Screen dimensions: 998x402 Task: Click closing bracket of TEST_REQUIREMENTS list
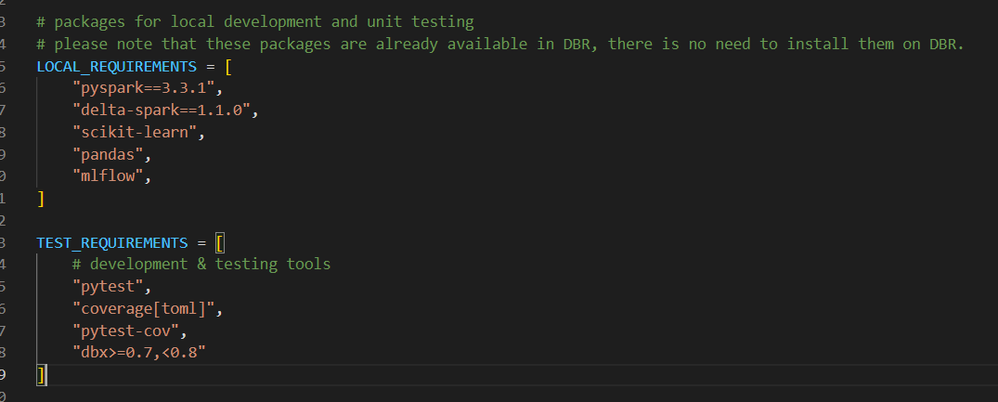click(x=41, y=375)
